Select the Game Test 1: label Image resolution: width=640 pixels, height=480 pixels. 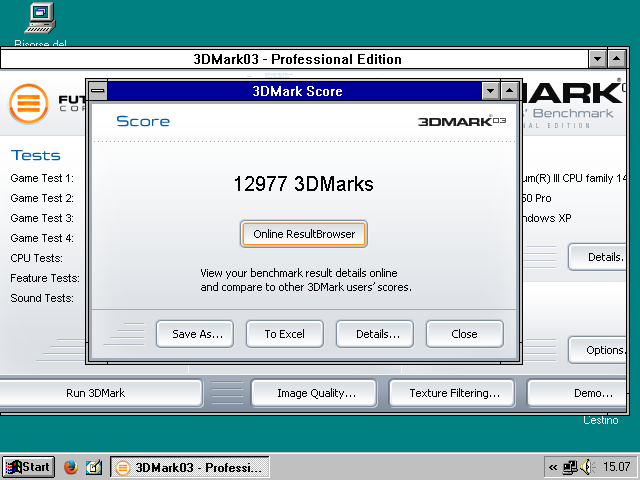point(42,178)
